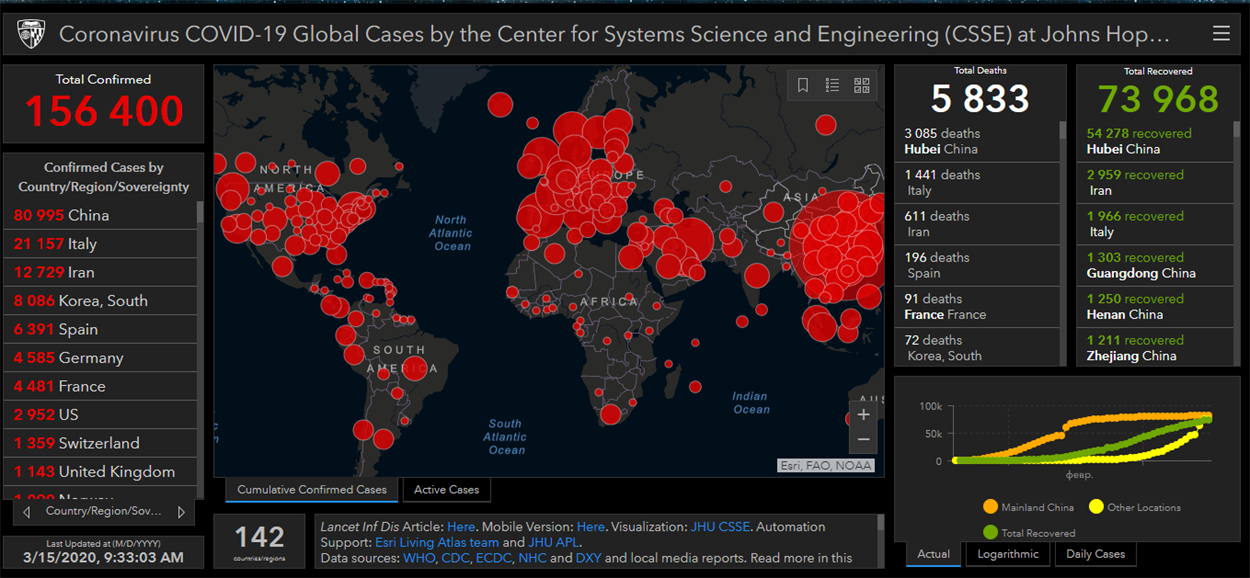Select the Country/Region/Sov... list tab
Viewport: 1250px width, 578px height.
click(103, 512)
